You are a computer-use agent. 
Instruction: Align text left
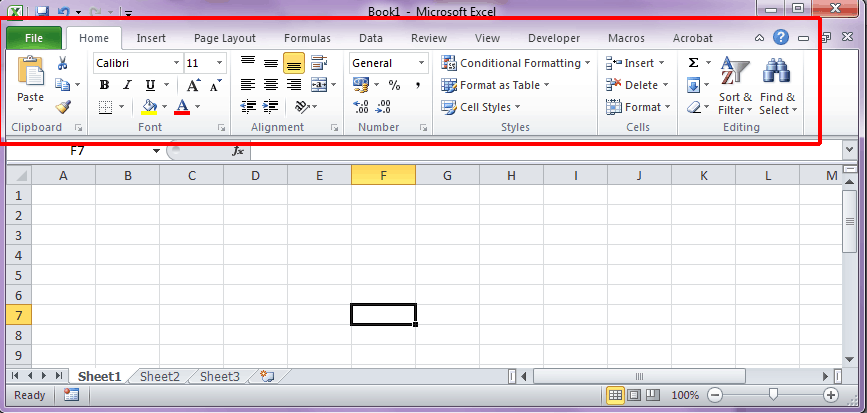tap(248, 85)
